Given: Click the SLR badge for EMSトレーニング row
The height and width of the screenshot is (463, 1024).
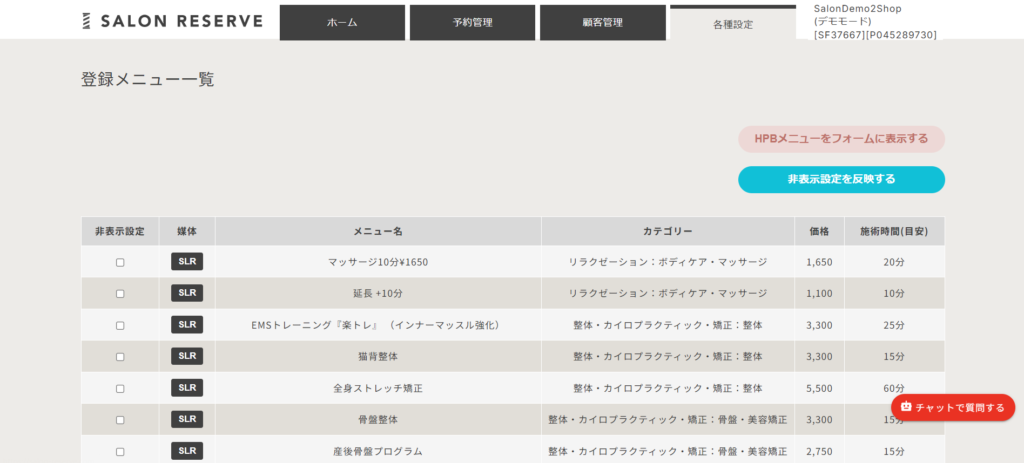Looking at the screenshot, I should click(187, 325).
